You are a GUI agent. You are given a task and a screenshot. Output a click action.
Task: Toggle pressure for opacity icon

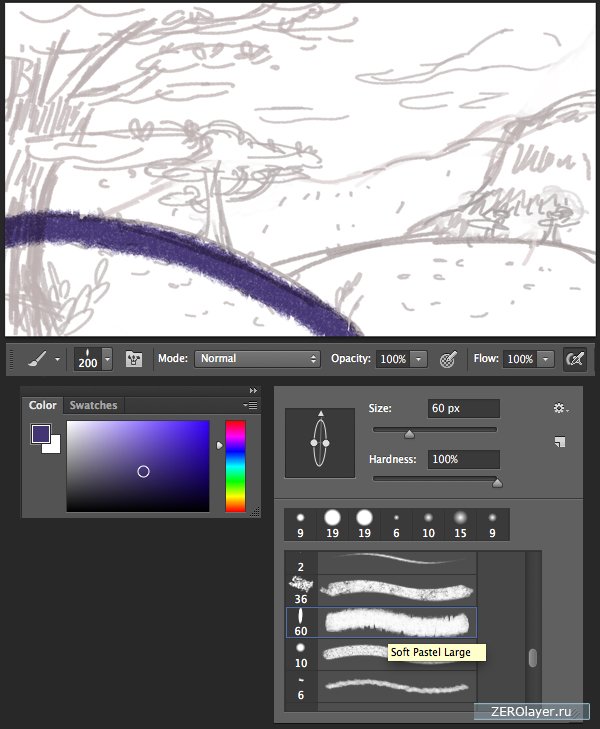[x=448, y=359]
